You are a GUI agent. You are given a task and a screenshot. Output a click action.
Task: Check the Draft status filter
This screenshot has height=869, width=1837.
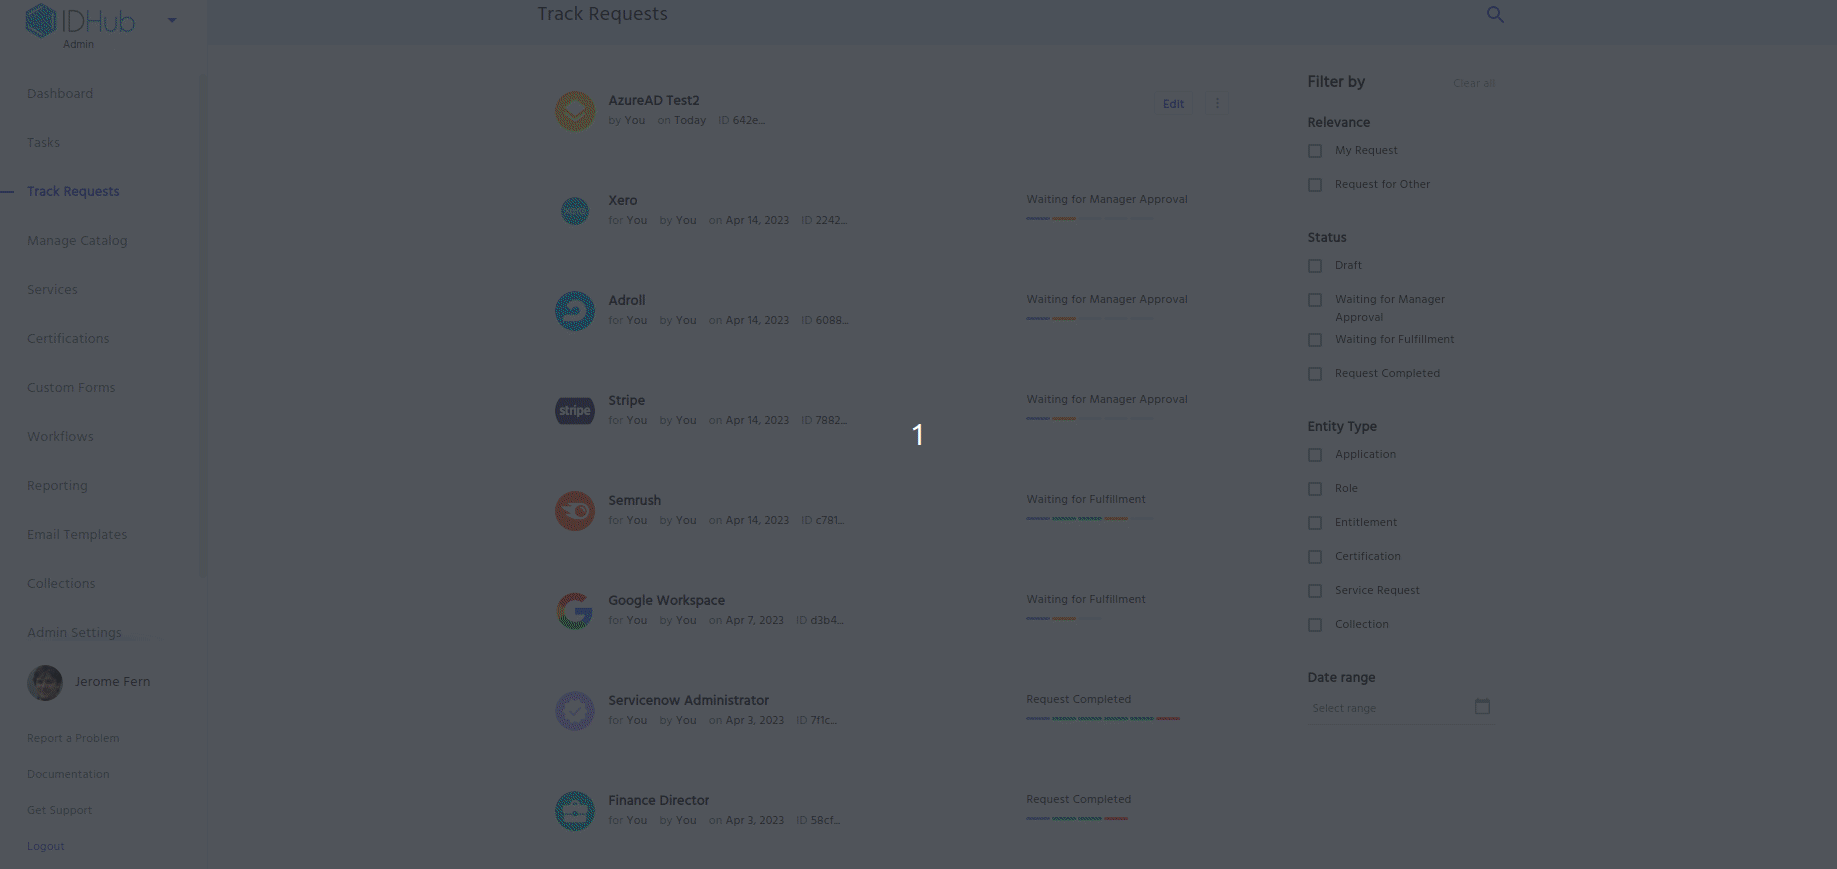[x=1315, y=266]
